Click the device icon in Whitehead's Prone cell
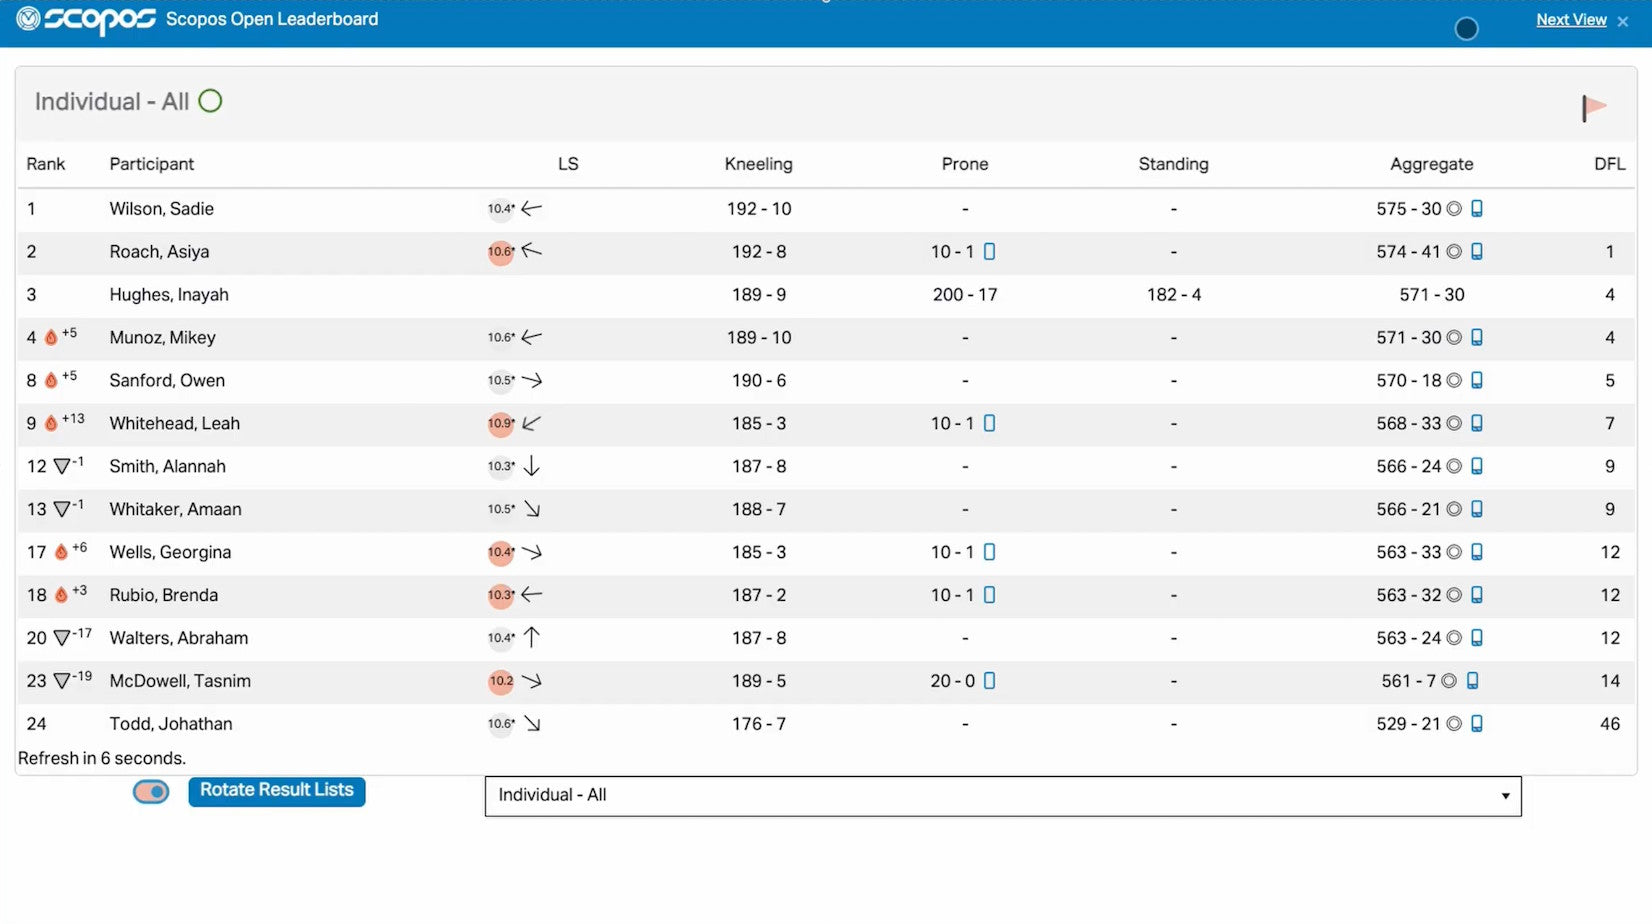 pos(989,424)
